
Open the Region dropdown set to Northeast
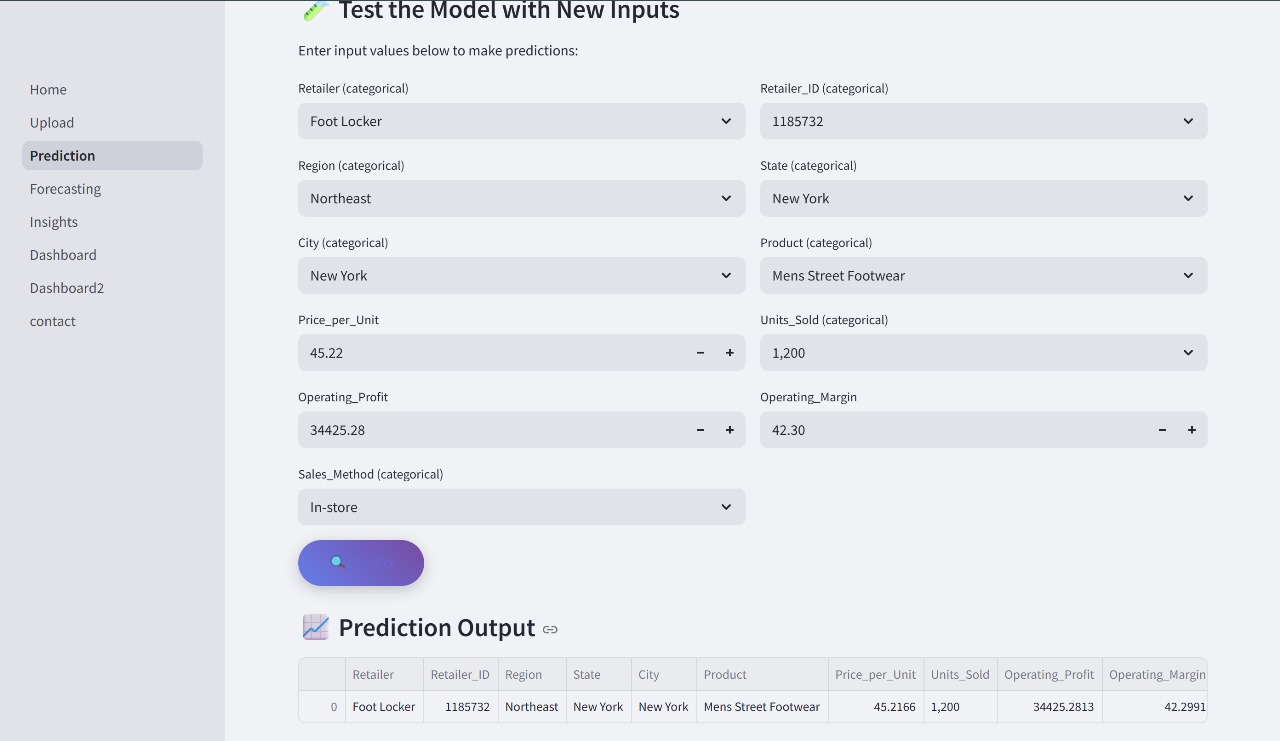(521, 198)
